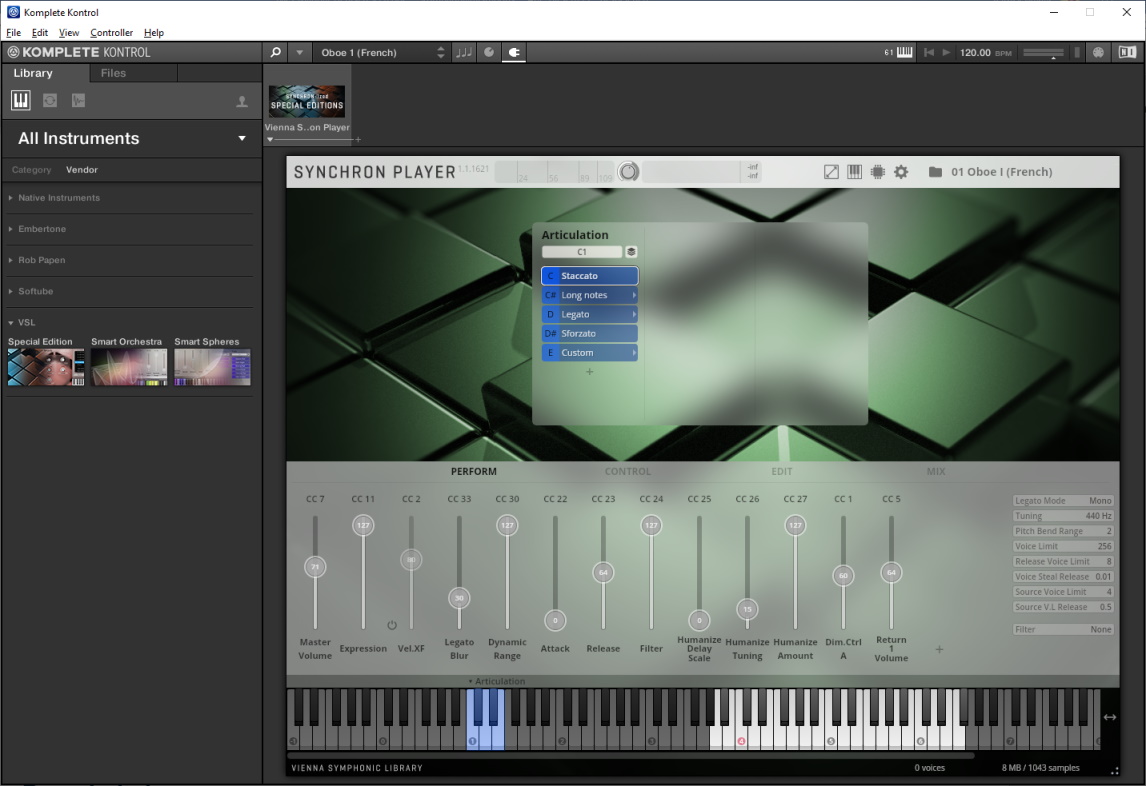Sort the browser by Vendor
Image resolution: width=1146 pixels, height=786 pixels.
pyautogui.click(x=82, y=170)
